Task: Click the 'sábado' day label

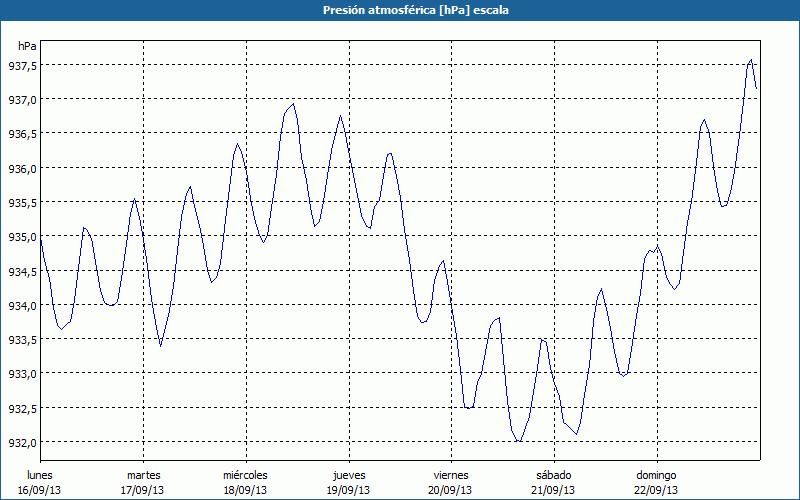Action: pyautogui.click(x=553, y=474)
